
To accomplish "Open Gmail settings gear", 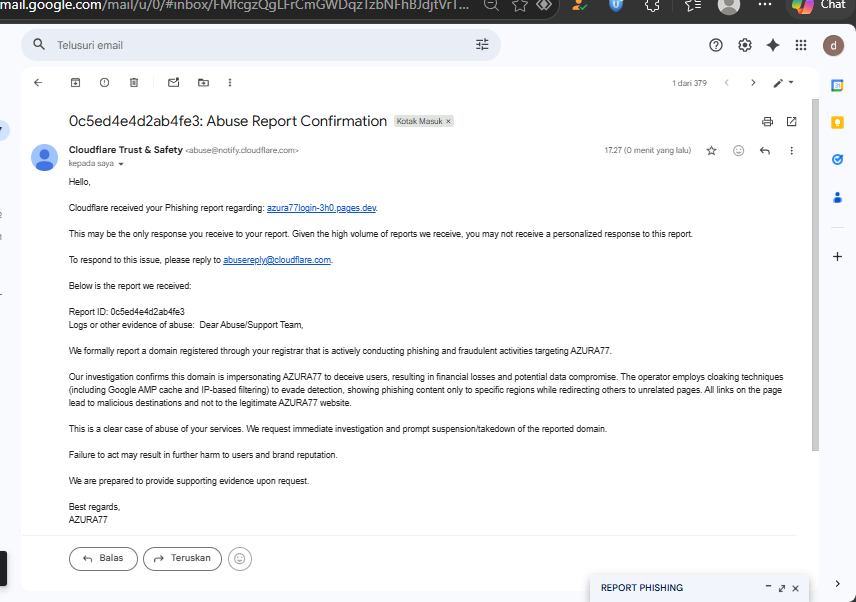I will (745, 45).
